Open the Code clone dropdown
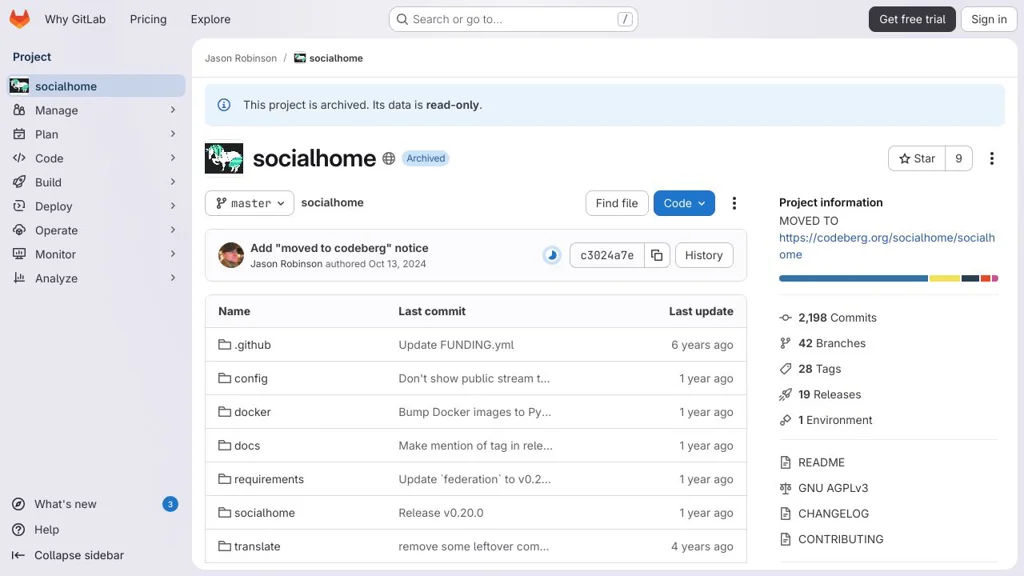Screen dimensions: 1024x576 pos(684,203)
